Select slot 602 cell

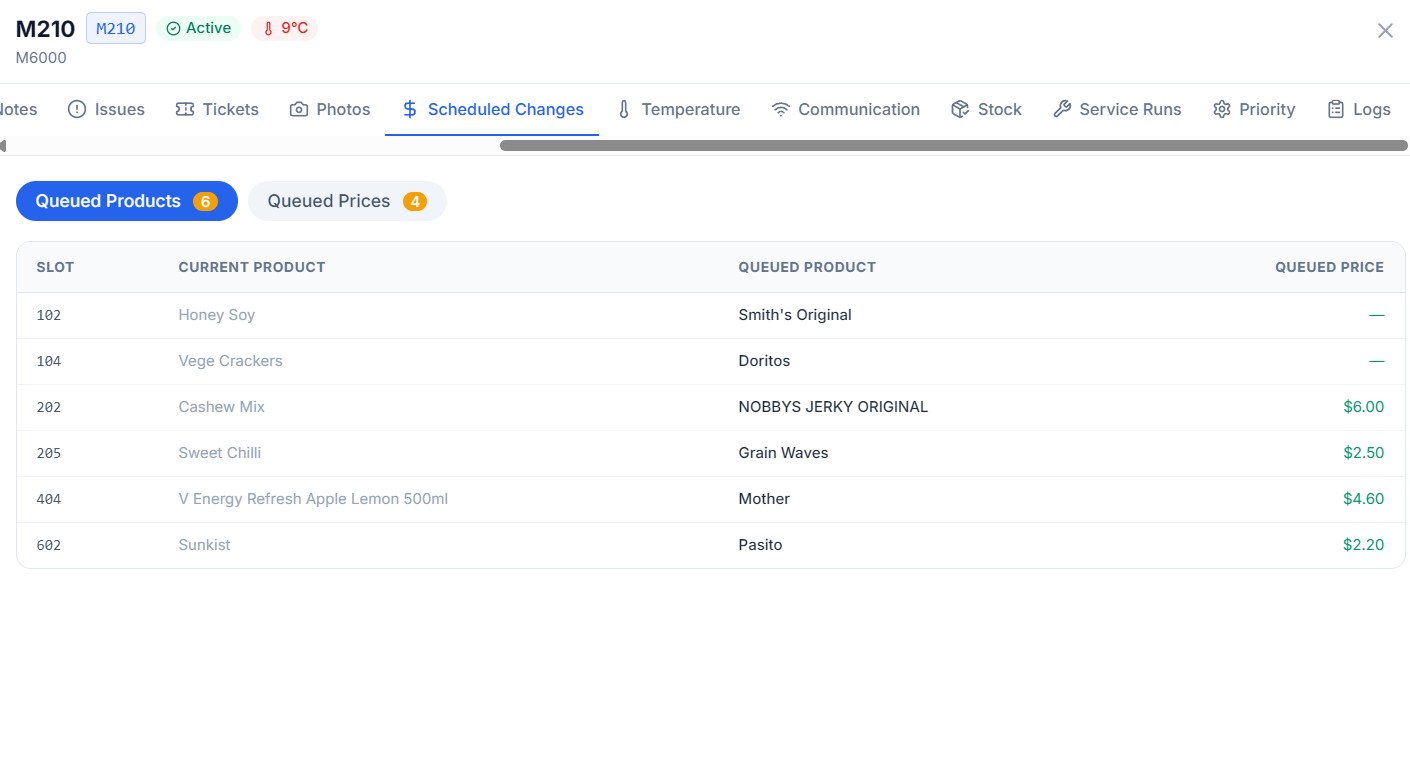(49, 545)
